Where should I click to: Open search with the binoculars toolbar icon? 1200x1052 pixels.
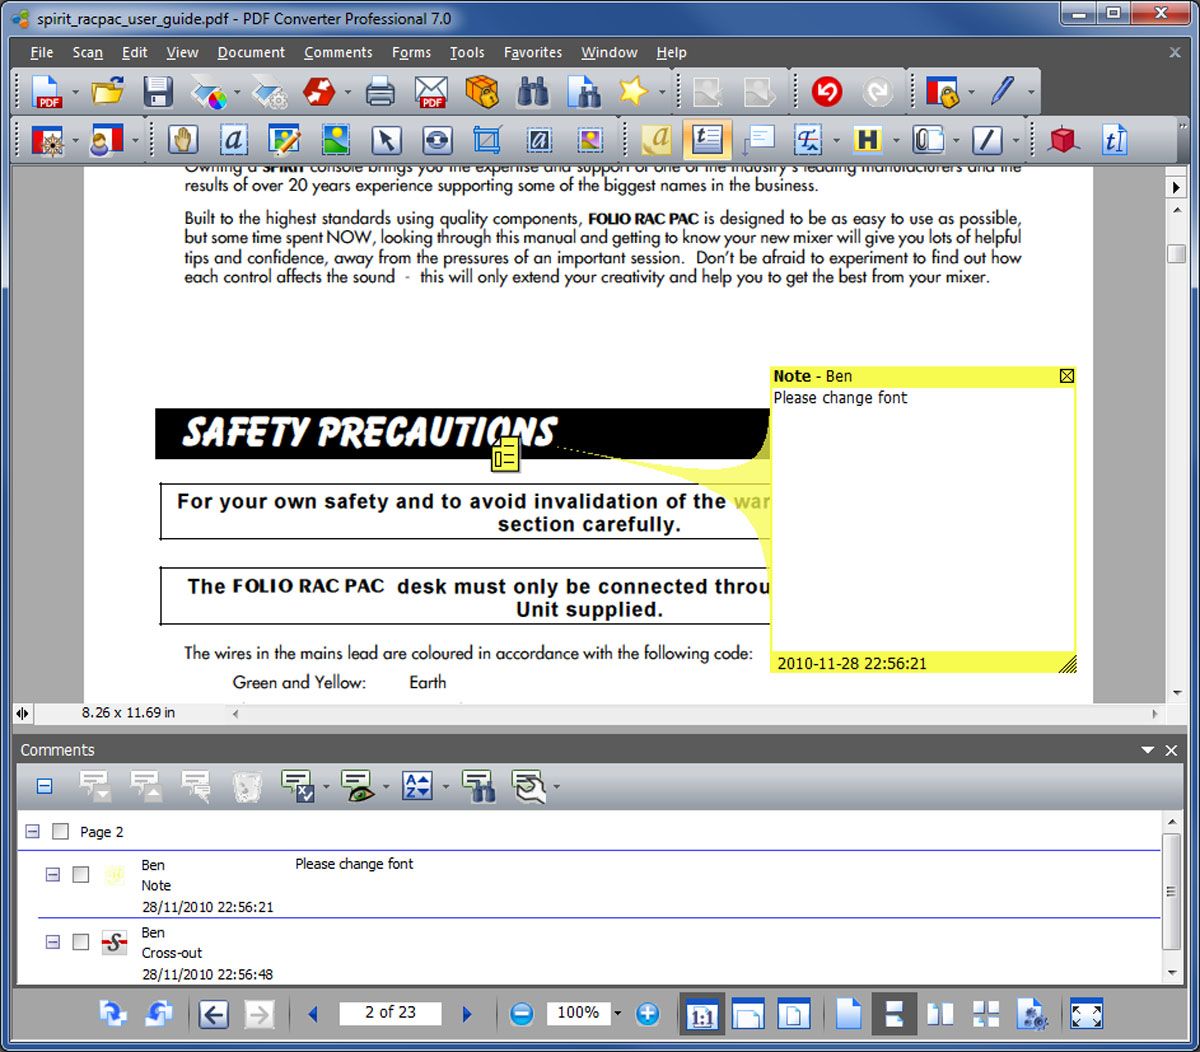click(533, 92)
